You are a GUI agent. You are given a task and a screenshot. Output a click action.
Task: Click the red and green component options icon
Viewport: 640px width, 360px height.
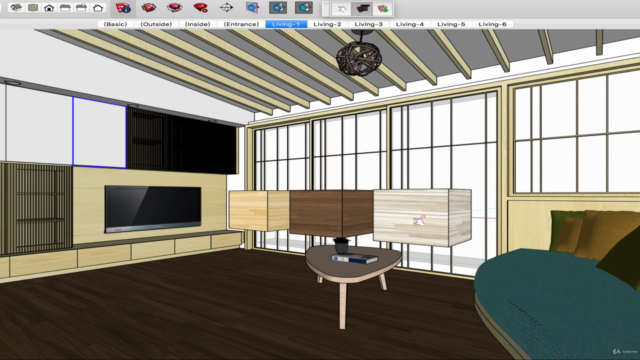point(382,9)
